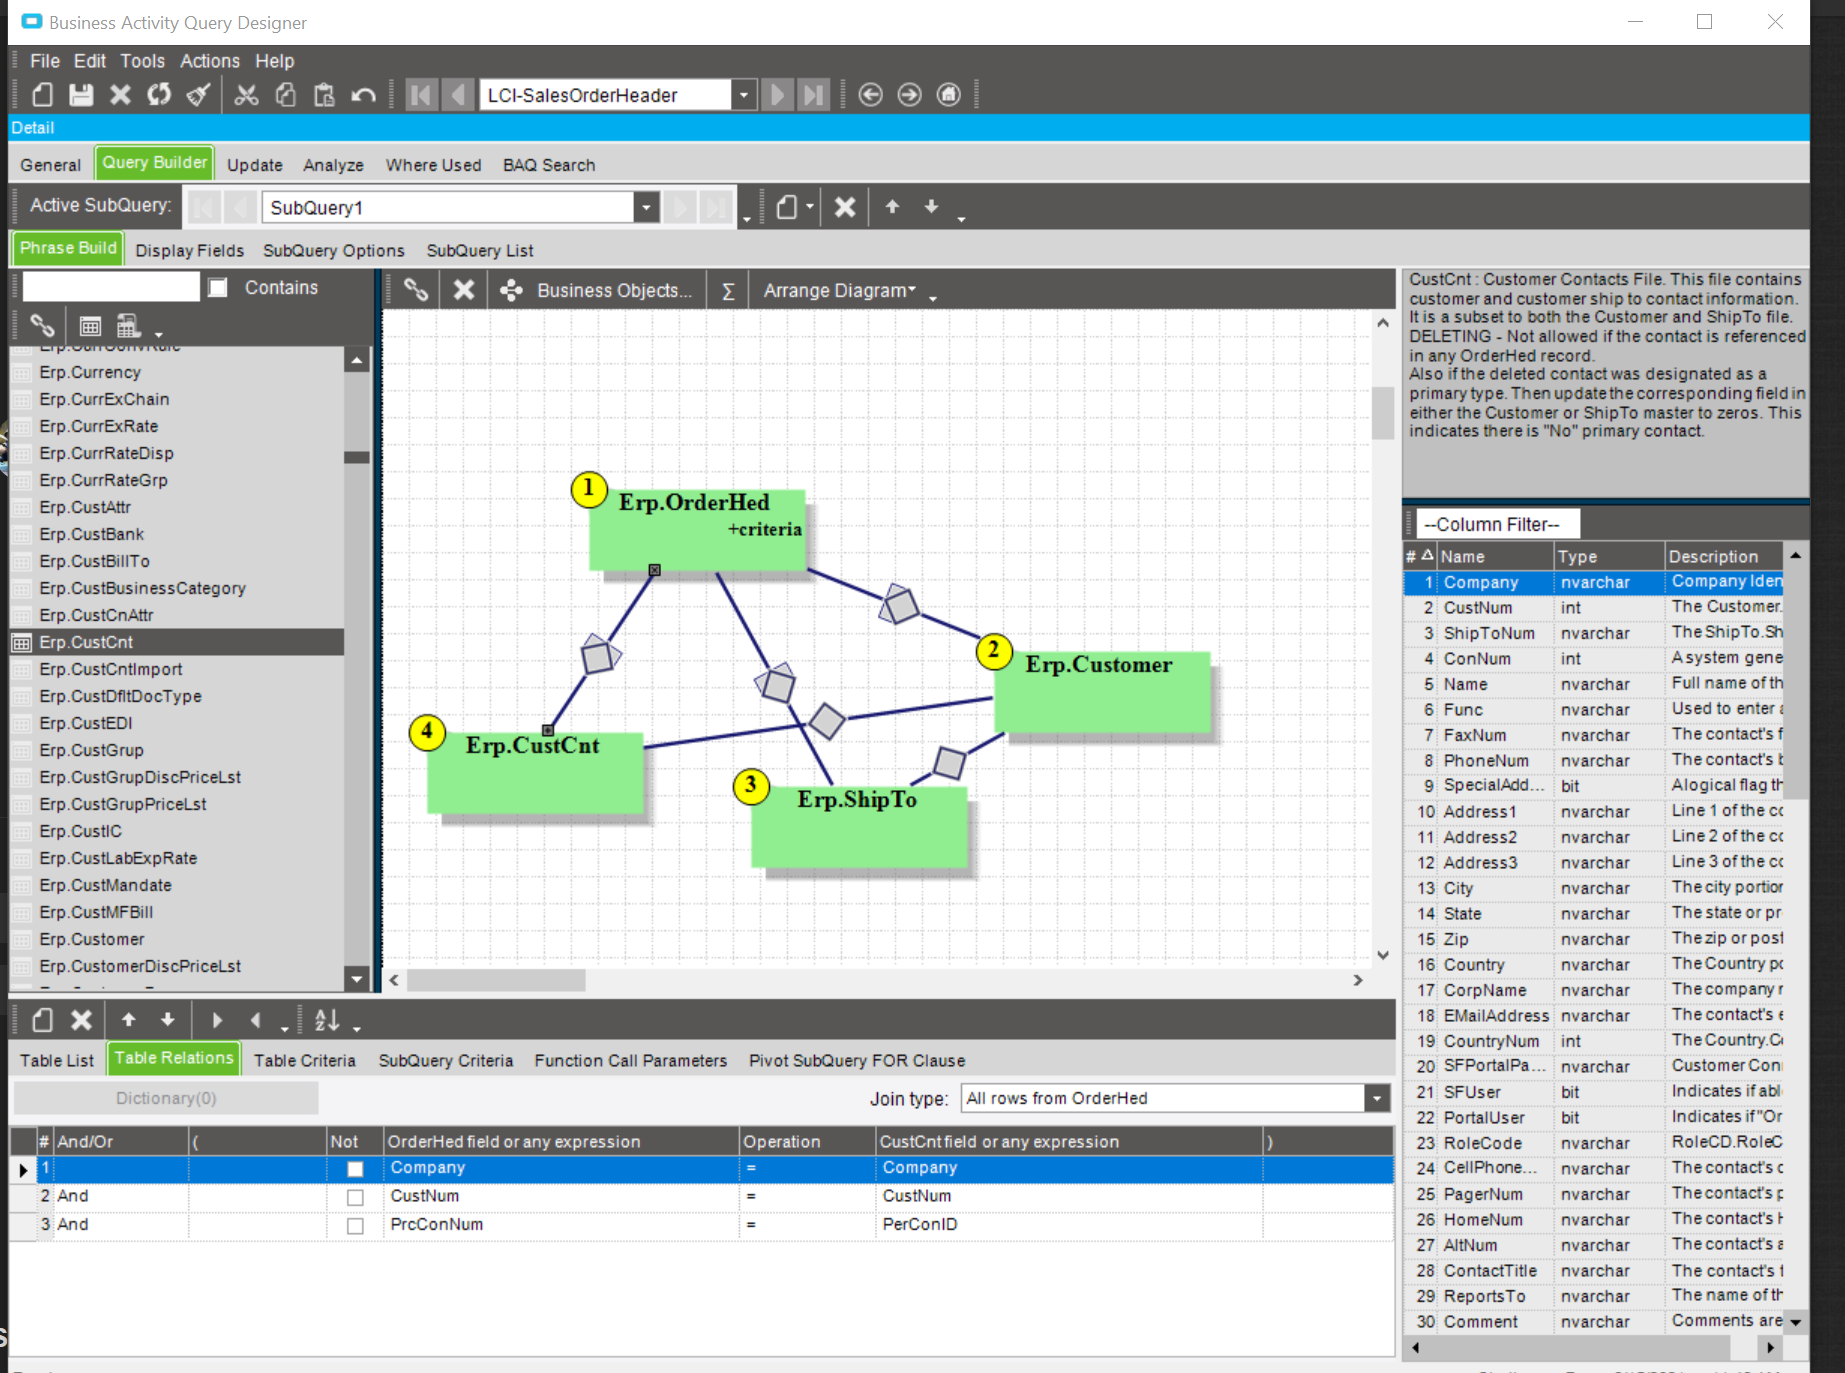Open the LCI-SalesOrderHeader query dropdown
This screenshot has height=1373, width=1845.
pyautogui.click(x=743, y=95)
